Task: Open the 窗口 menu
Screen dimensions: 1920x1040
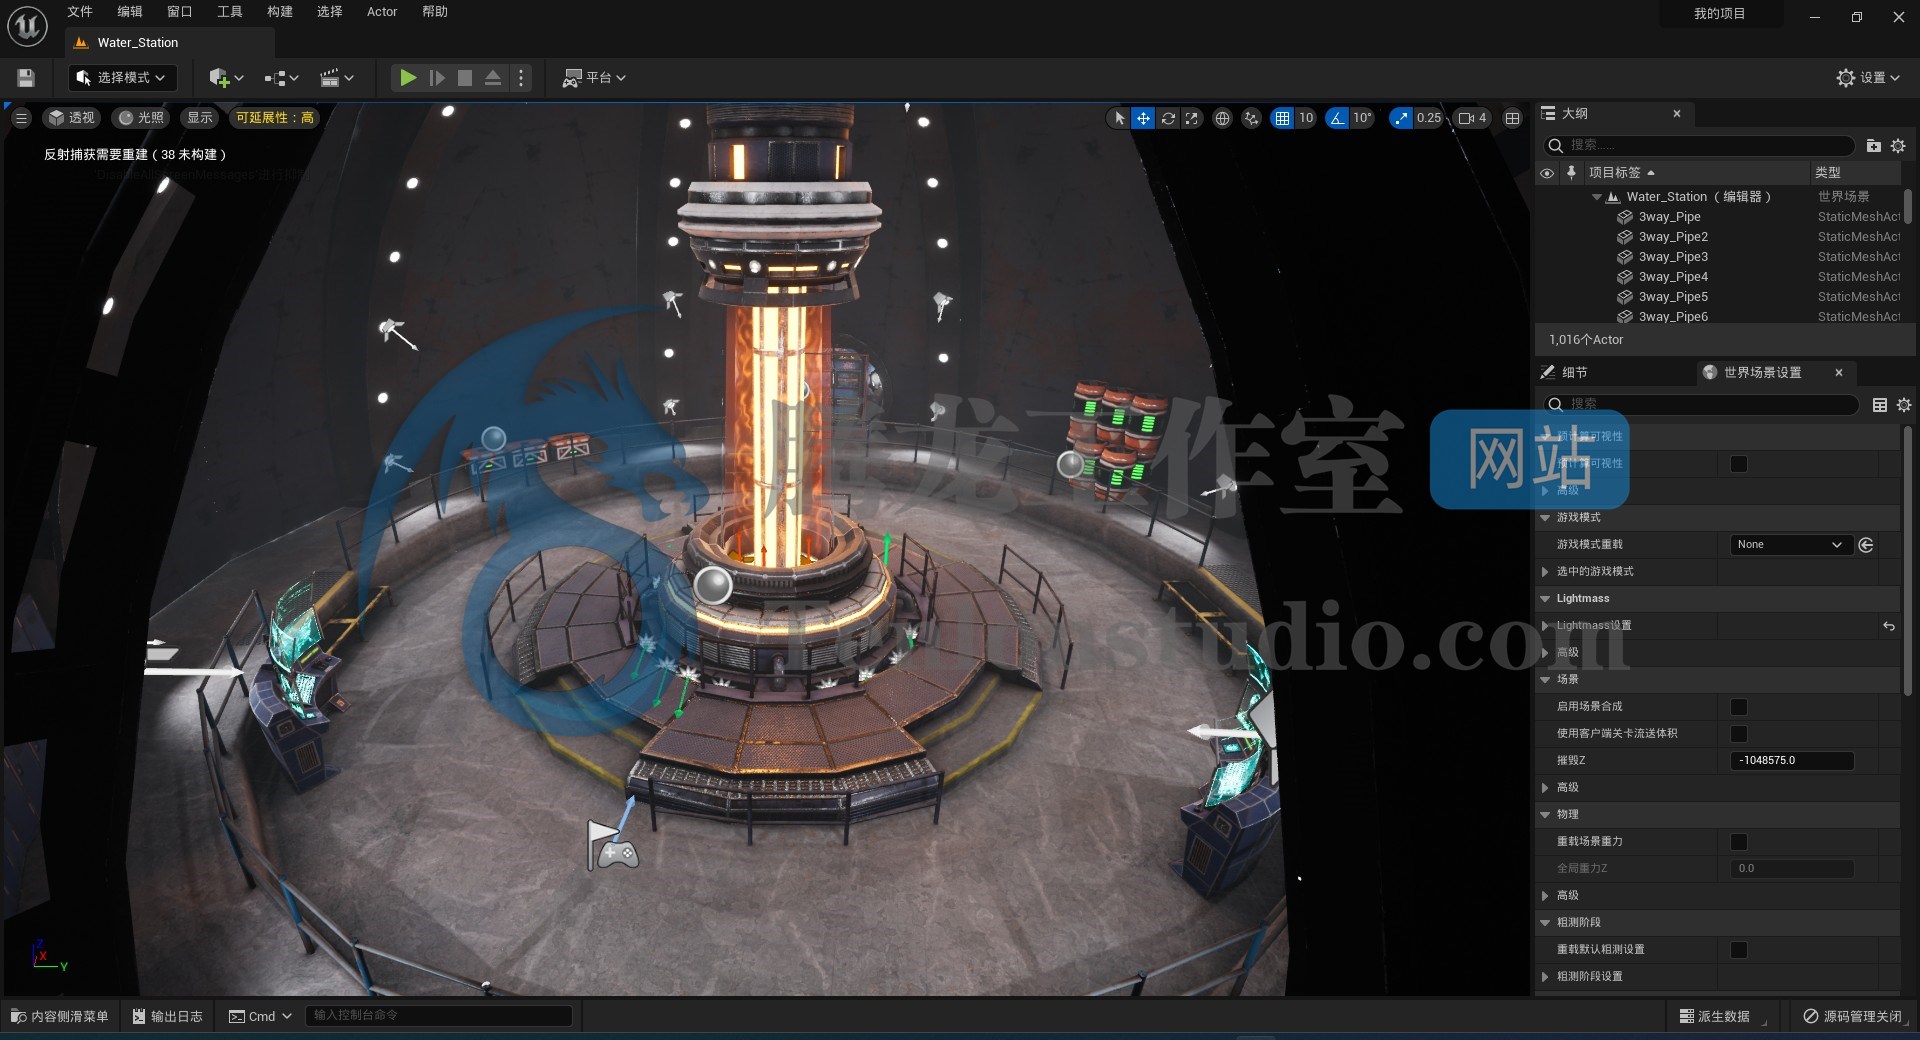Action: pyautogui.click(x=180, y=12)
